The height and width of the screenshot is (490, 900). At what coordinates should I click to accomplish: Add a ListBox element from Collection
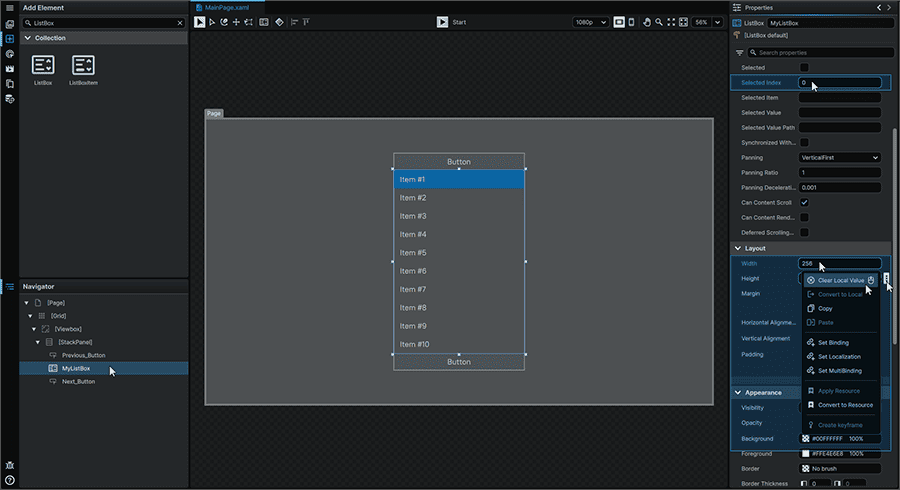tap(43, 70)
